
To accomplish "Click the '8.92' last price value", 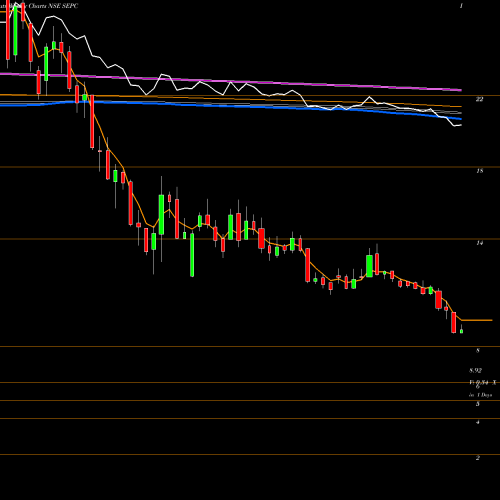I will coord(476,370).
